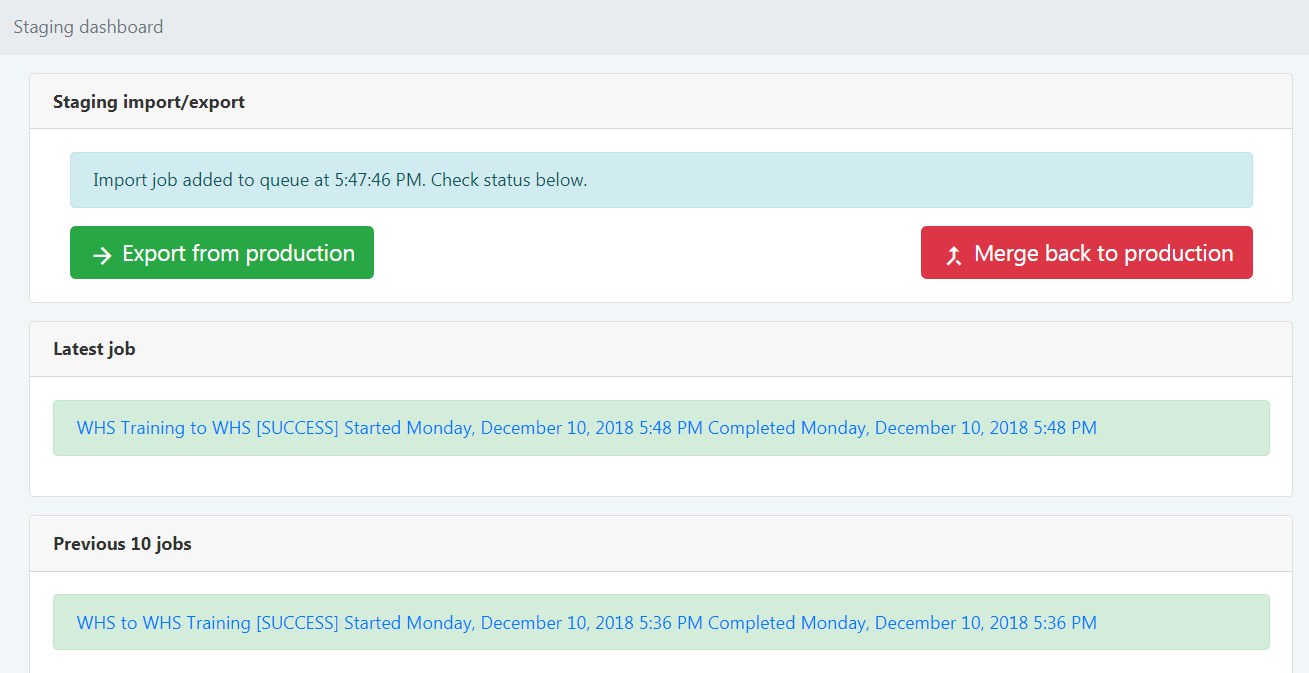Screen dimensions: 1309x673
Task: Click the Started 5:36 PM text in previous job
Action: [523, 623]
